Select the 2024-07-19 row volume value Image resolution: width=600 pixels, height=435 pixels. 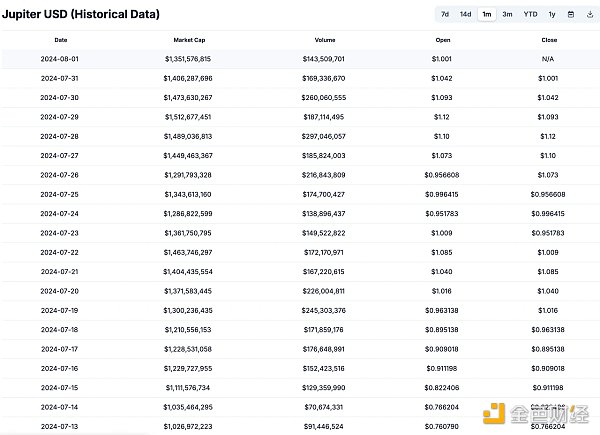(324, 310)
